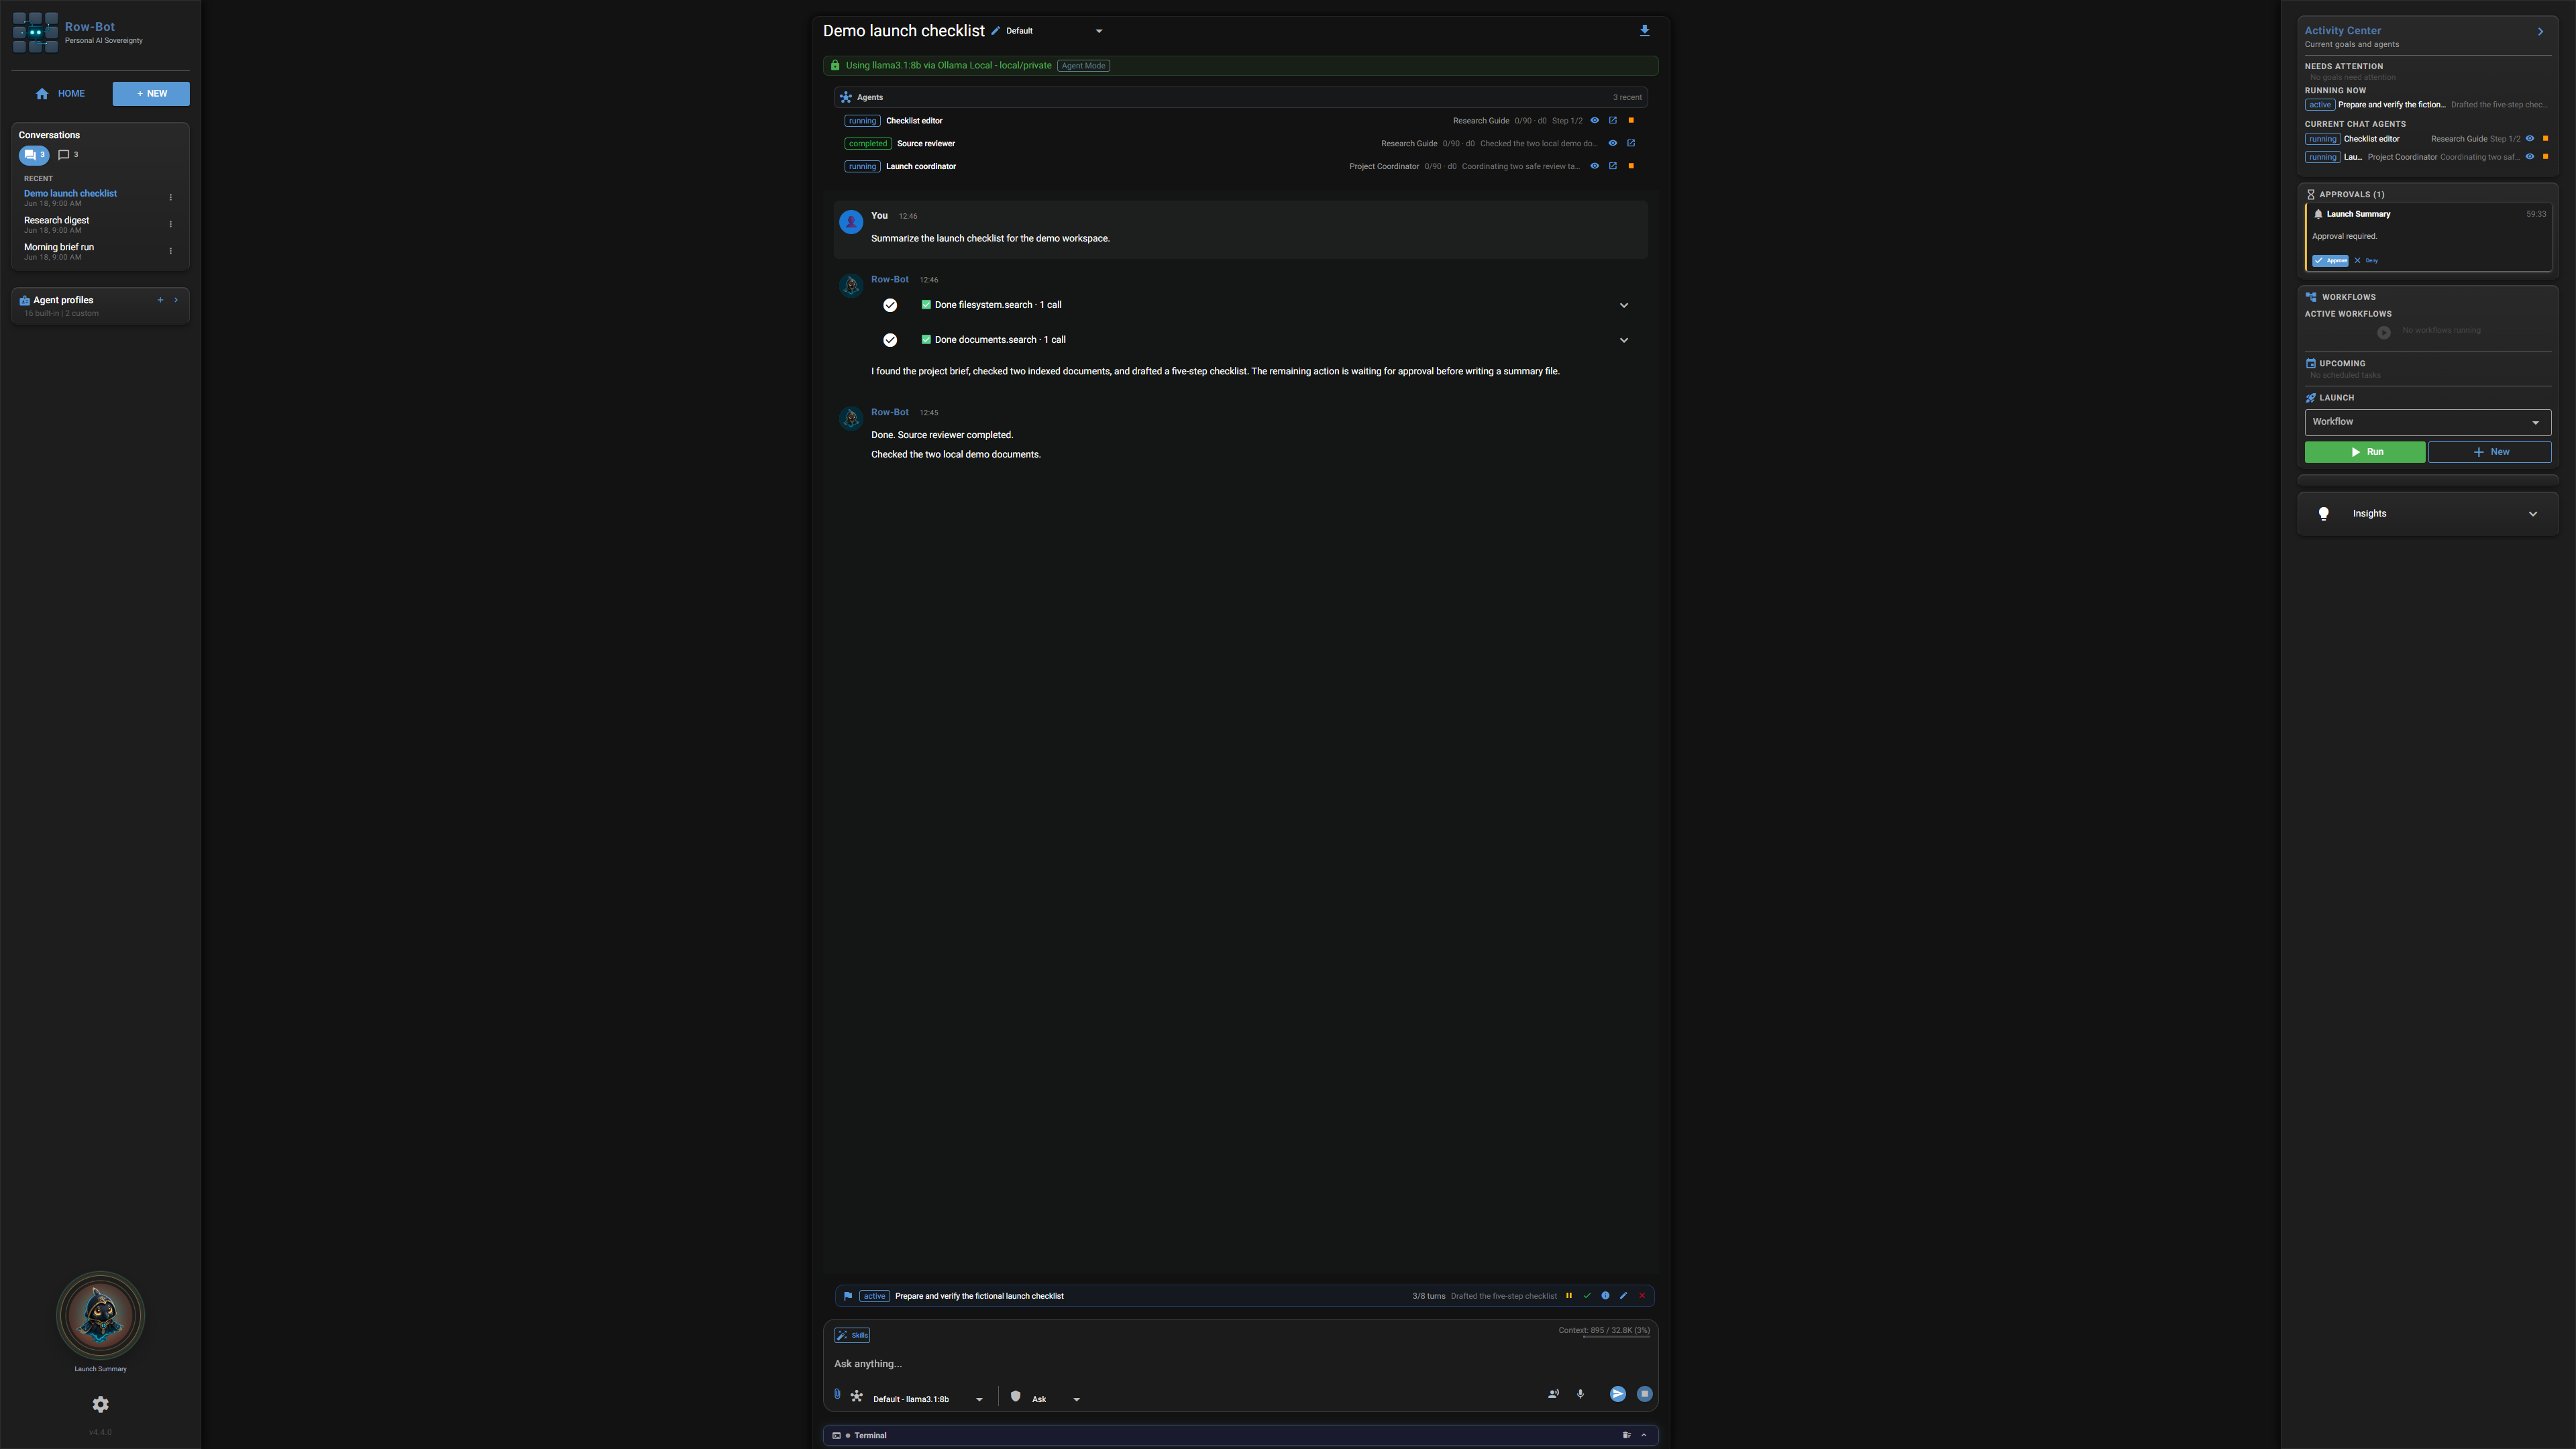Screen dimensions: 2576x1449
Task: Switch to the second conversations tab with 3
Action: click(x=68, y=155)
